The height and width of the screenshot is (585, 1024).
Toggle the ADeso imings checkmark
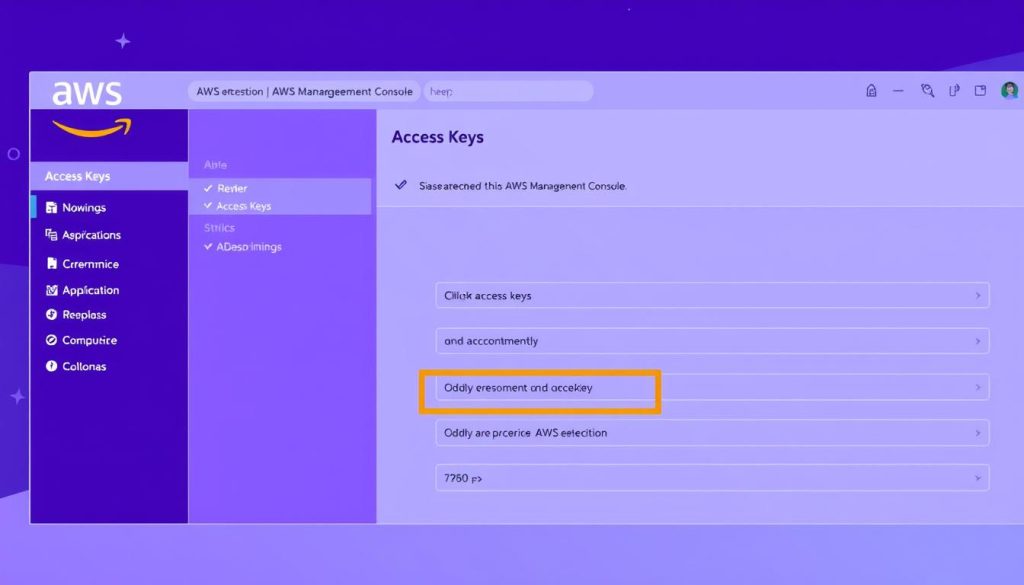(x=208, y=246)
